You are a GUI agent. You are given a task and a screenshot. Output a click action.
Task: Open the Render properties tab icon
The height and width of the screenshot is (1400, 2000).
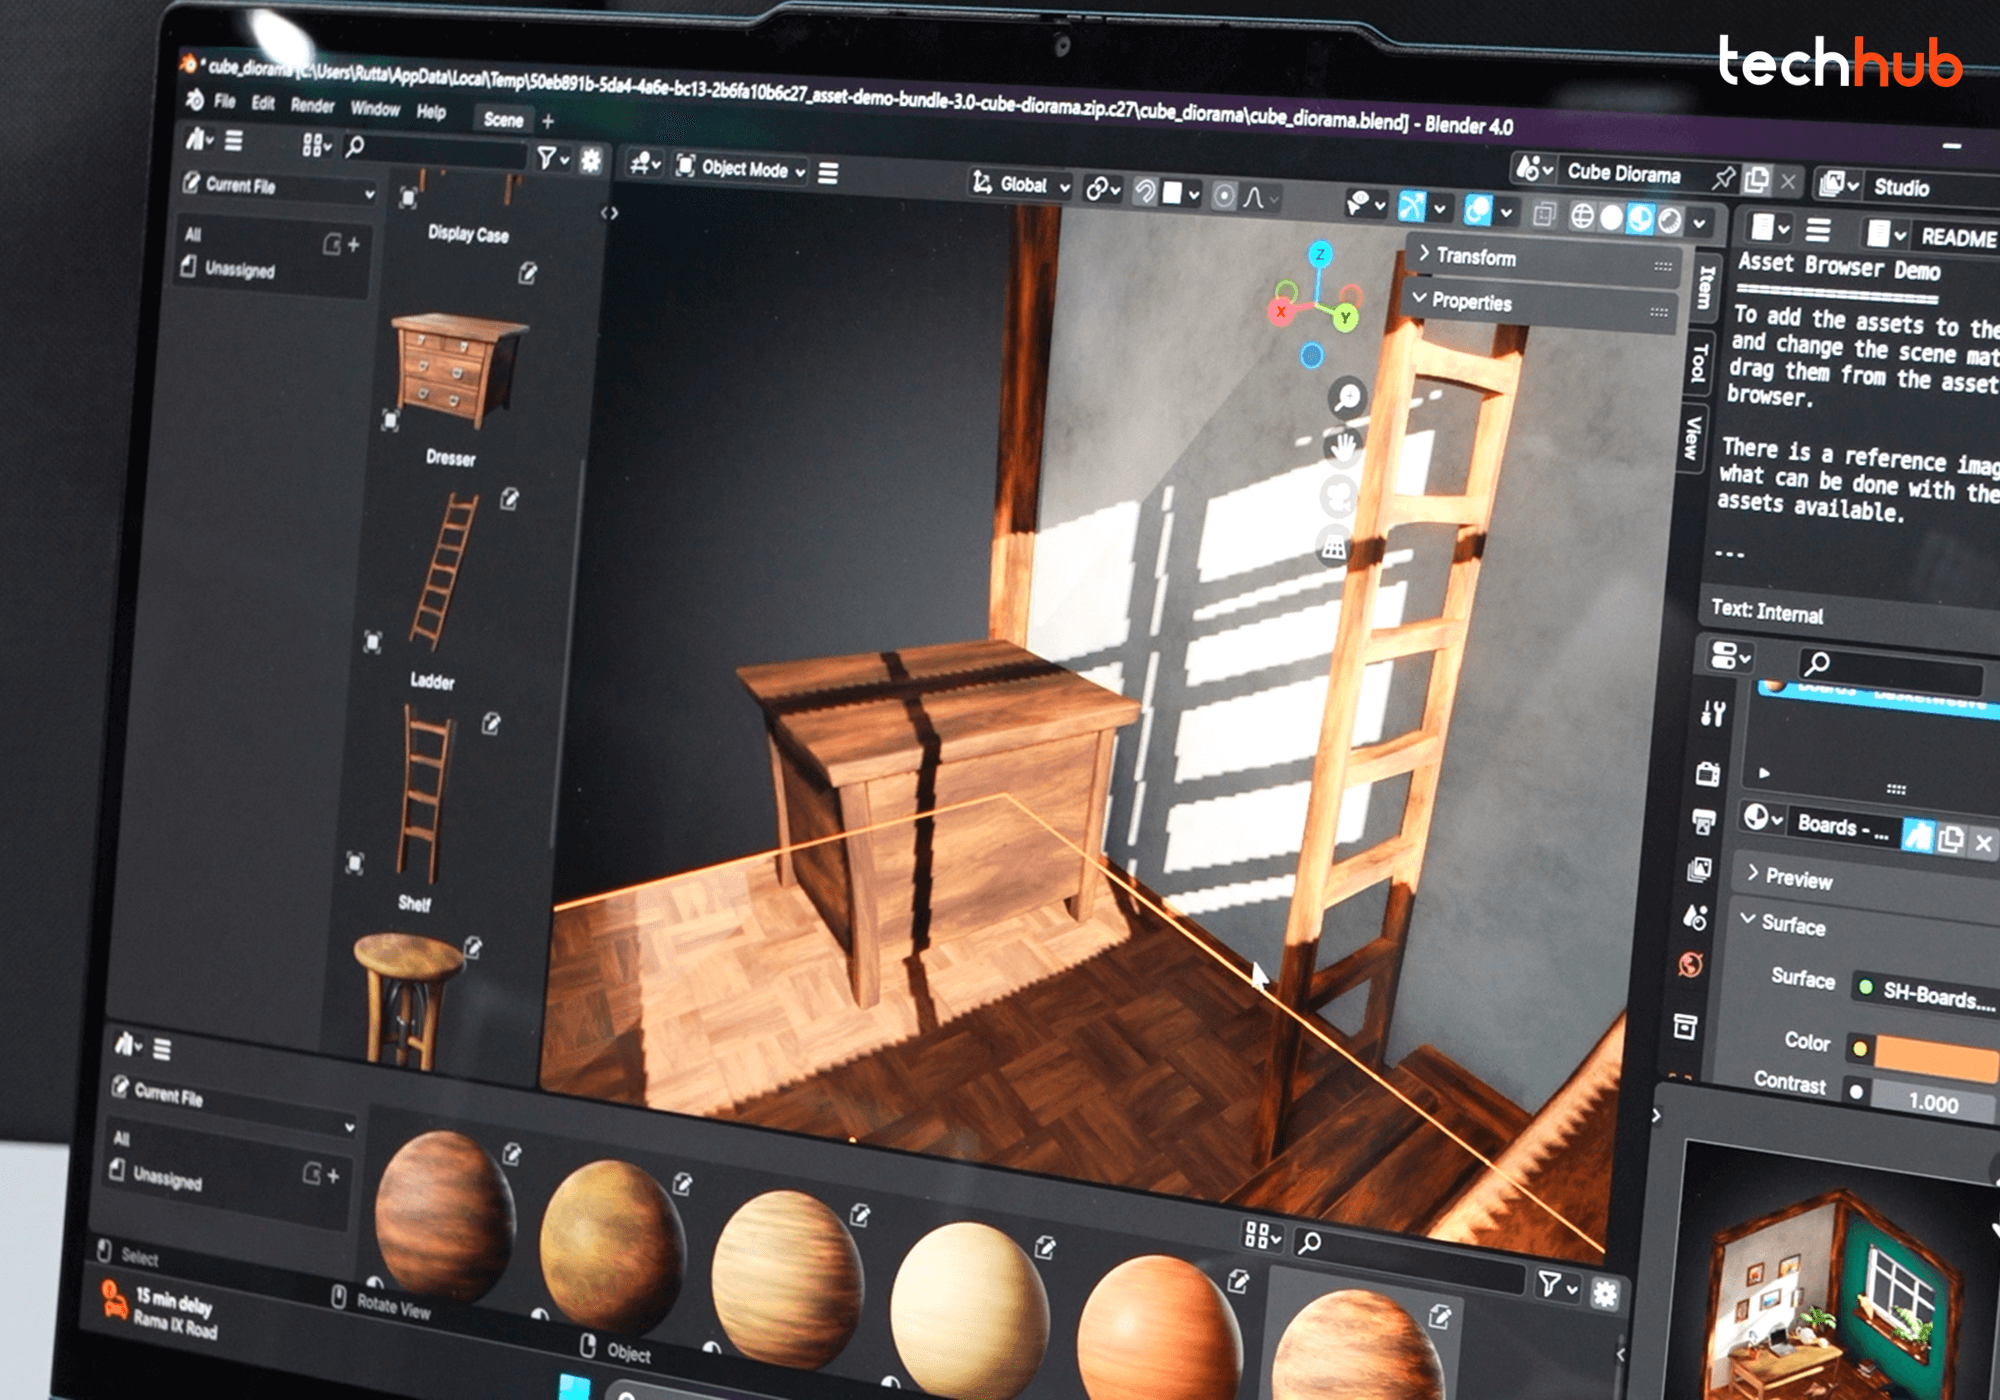pos(1707,772)
